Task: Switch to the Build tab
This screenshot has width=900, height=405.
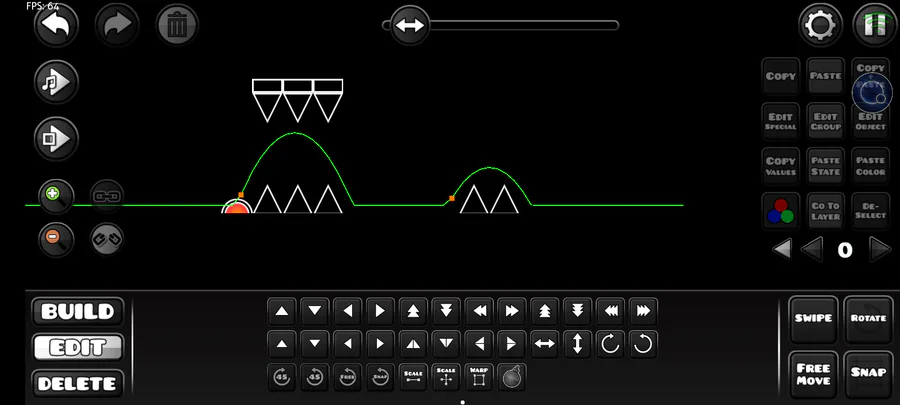Action: tap(77, 311)
